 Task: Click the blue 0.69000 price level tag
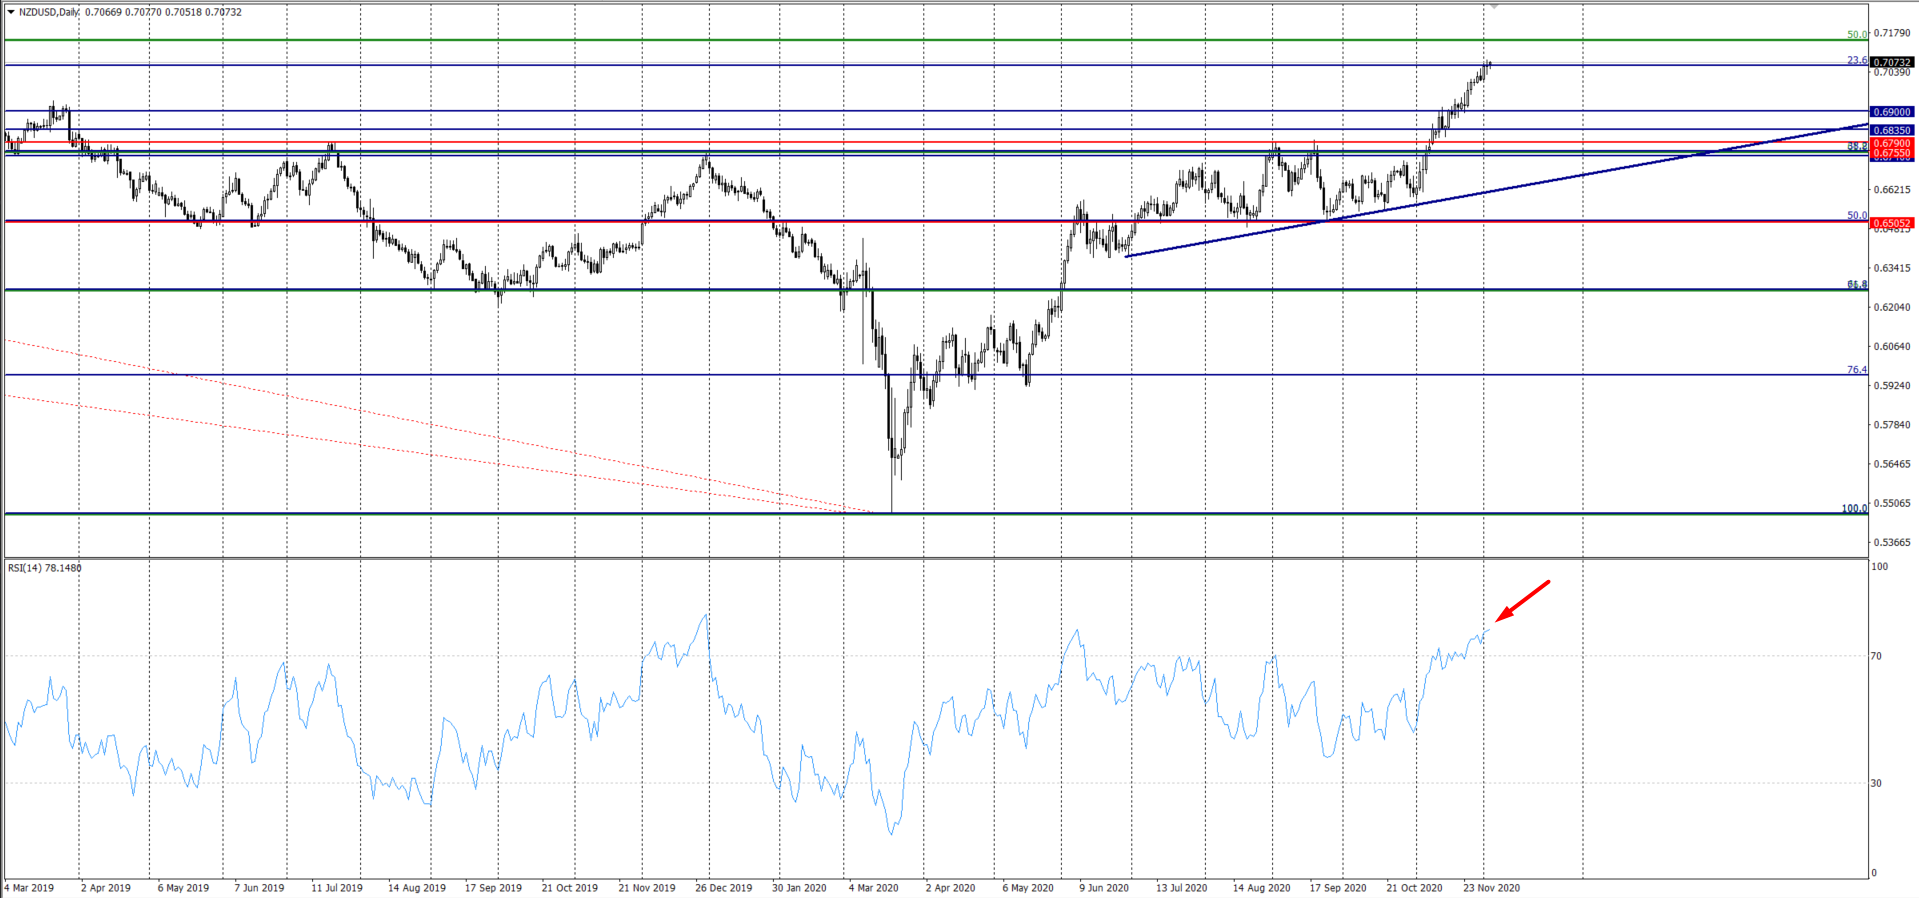1892,112
